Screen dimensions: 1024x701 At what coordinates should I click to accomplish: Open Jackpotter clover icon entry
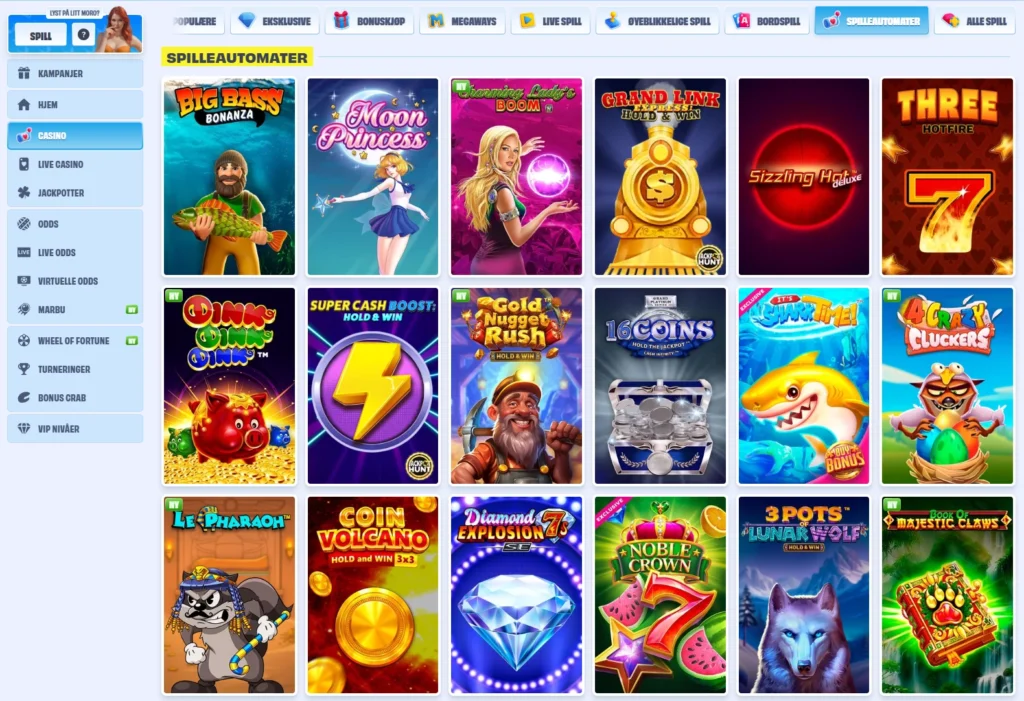24,193
